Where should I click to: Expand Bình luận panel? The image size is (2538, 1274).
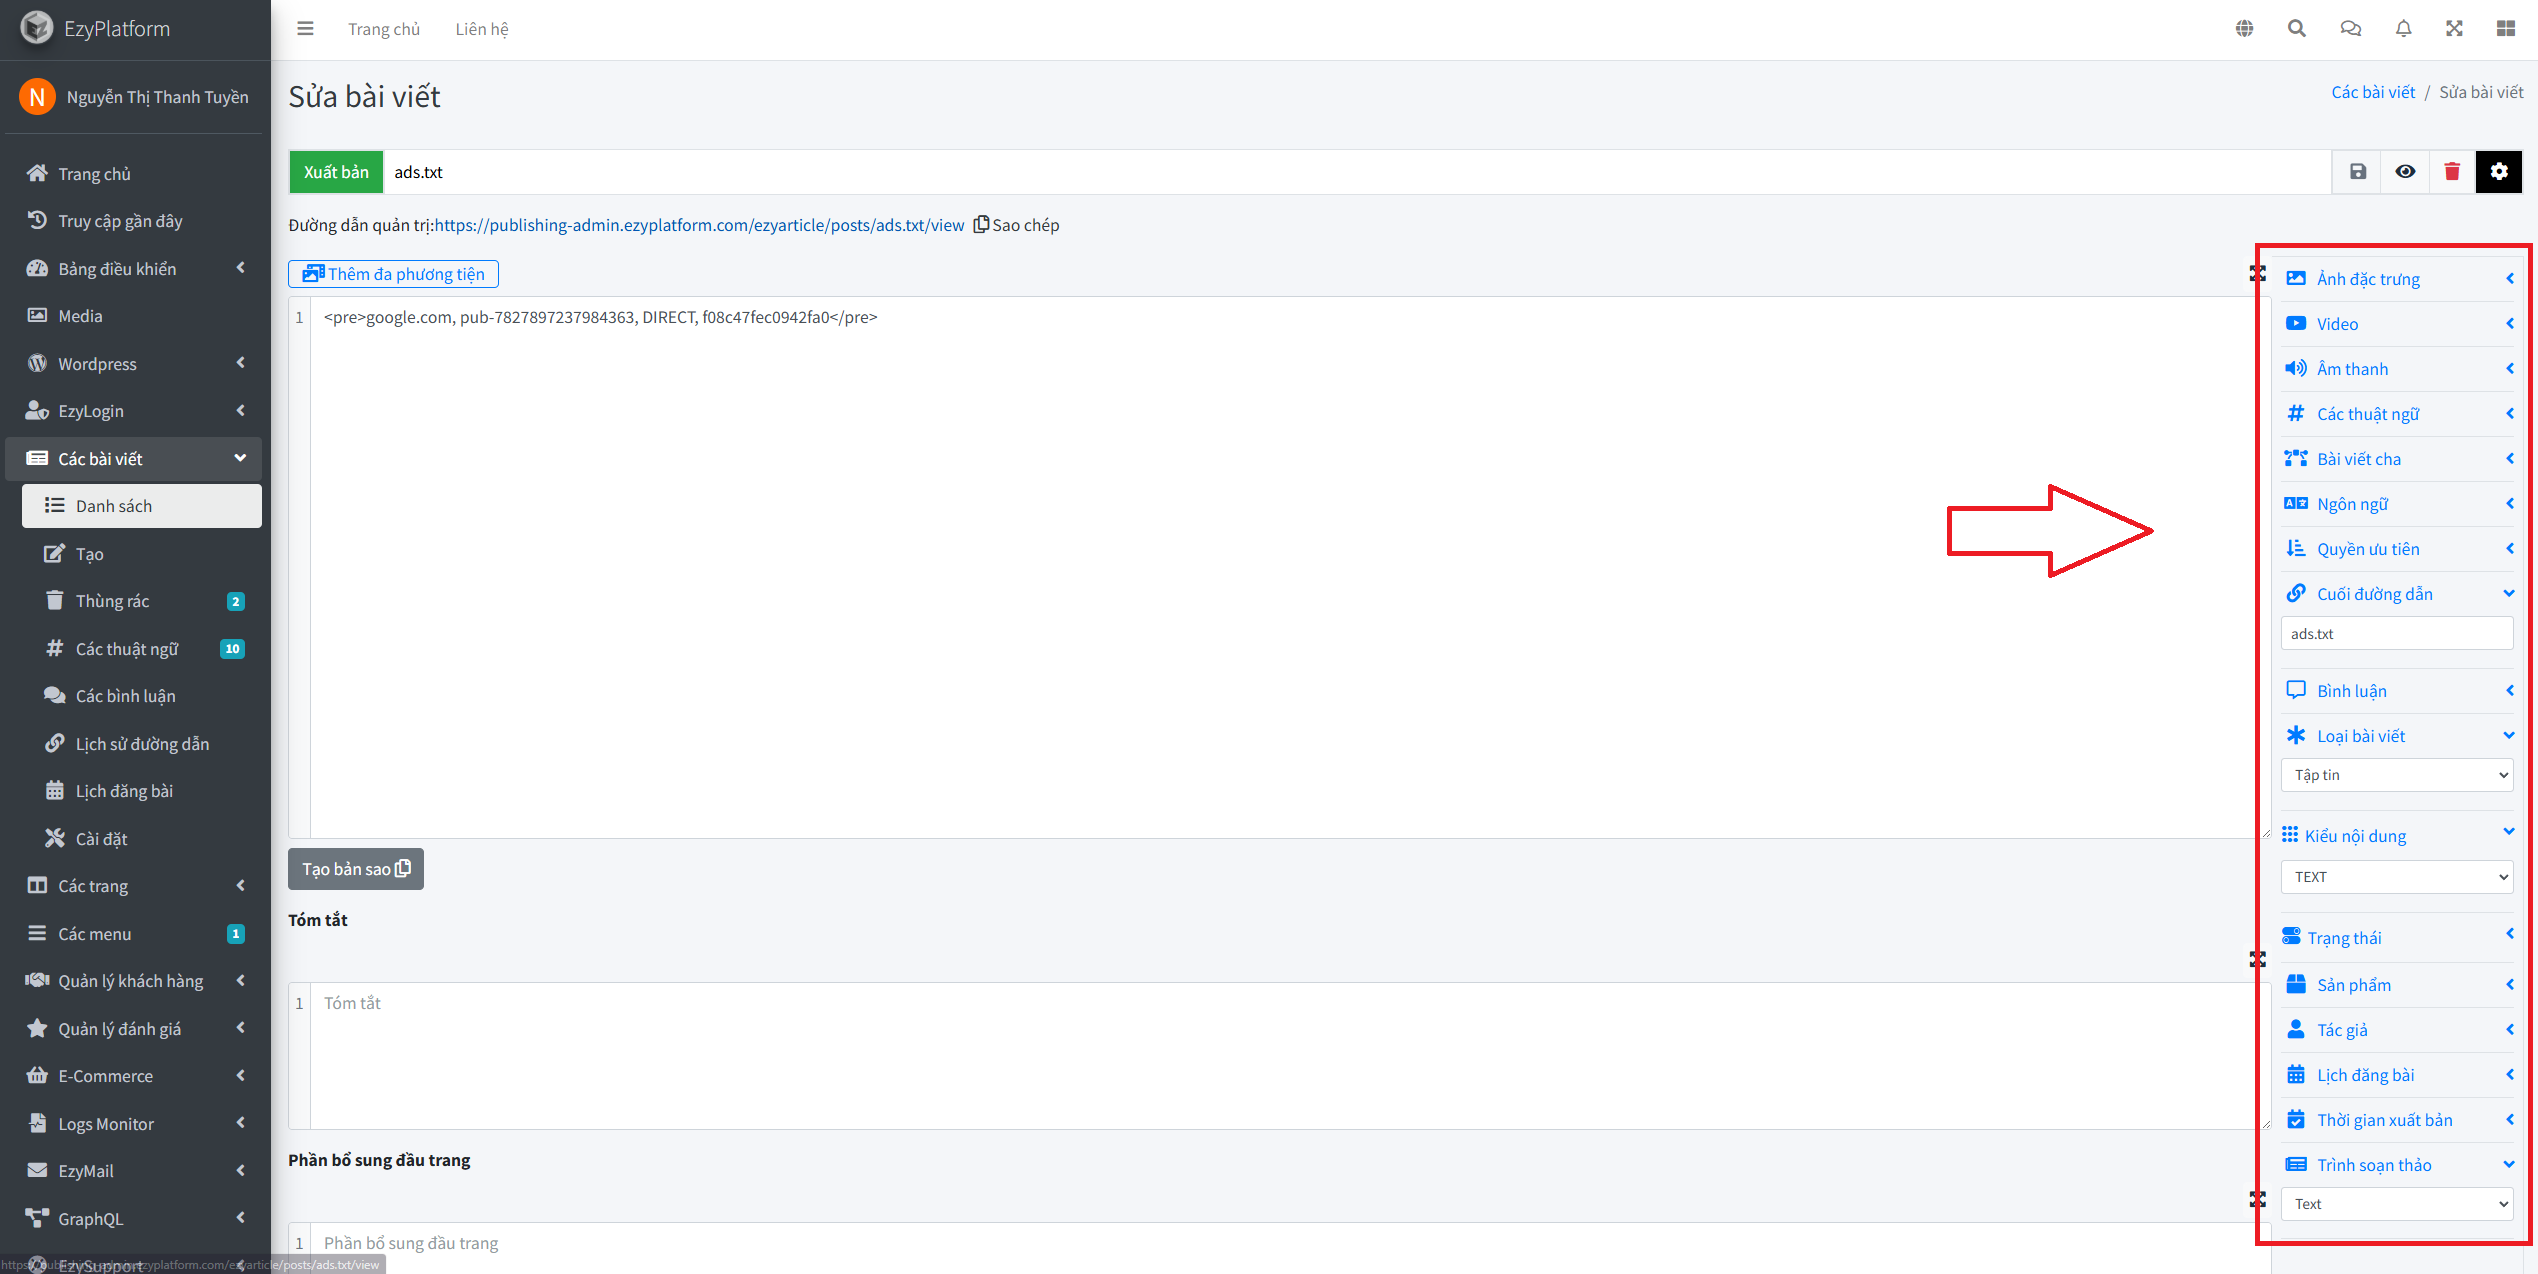pyautogui.click(x=2398, y=691)
